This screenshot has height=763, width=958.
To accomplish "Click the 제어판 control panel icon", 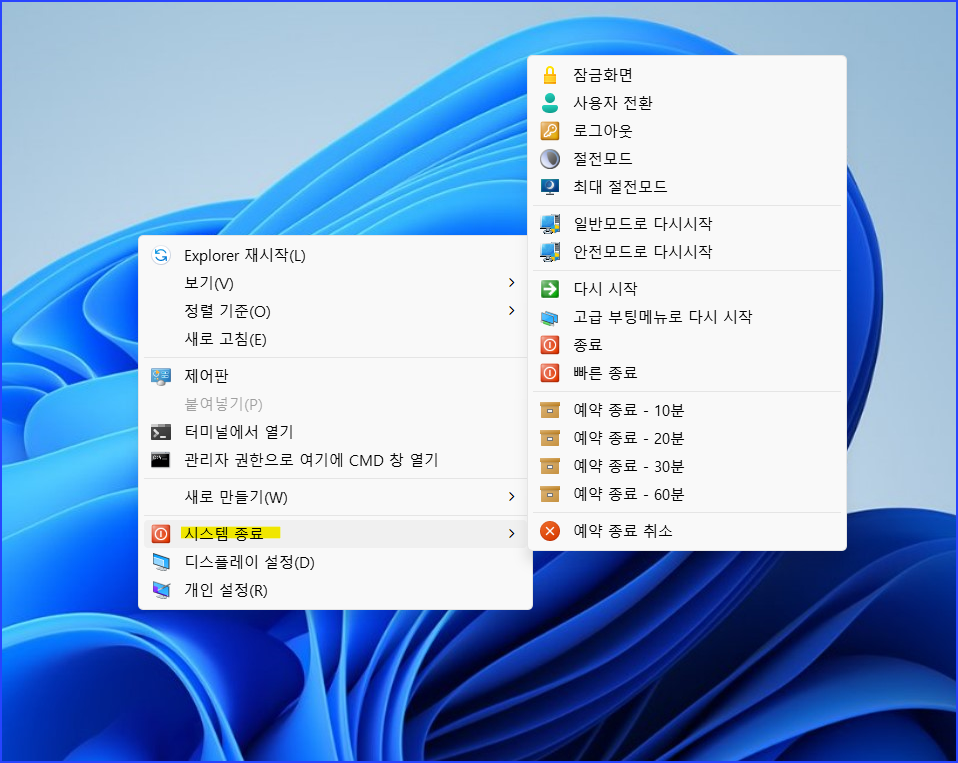I will pyautogui.click(x=161, y=376).
